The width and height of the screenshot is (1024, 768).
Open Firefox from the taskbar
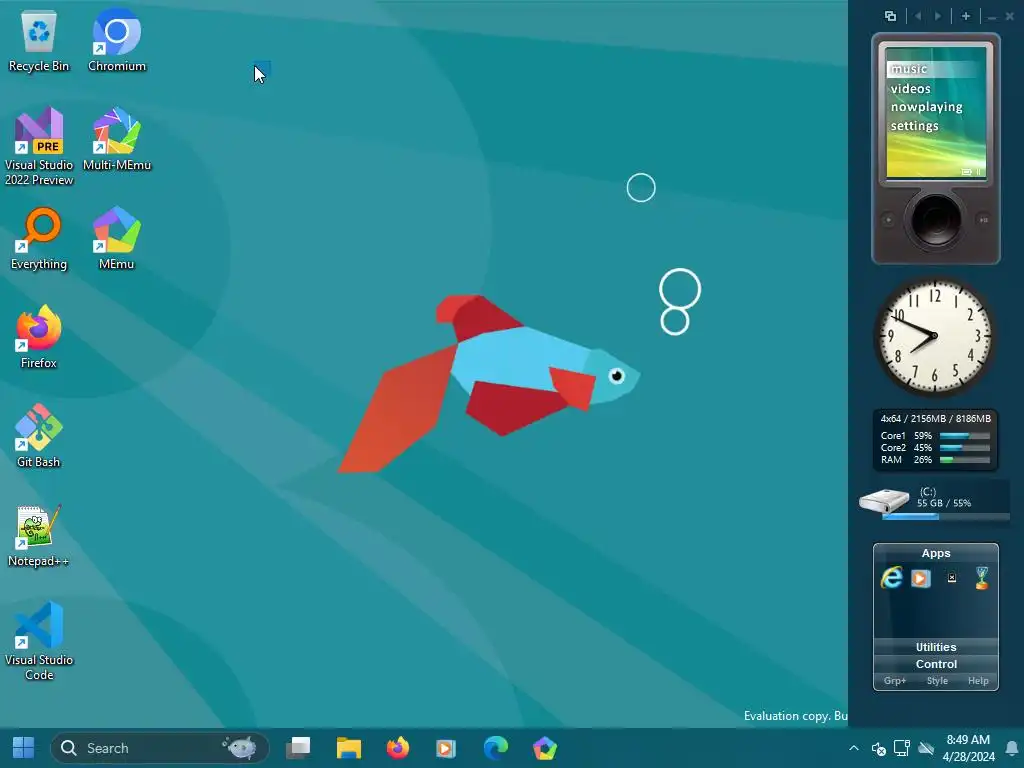click(397, 748)
